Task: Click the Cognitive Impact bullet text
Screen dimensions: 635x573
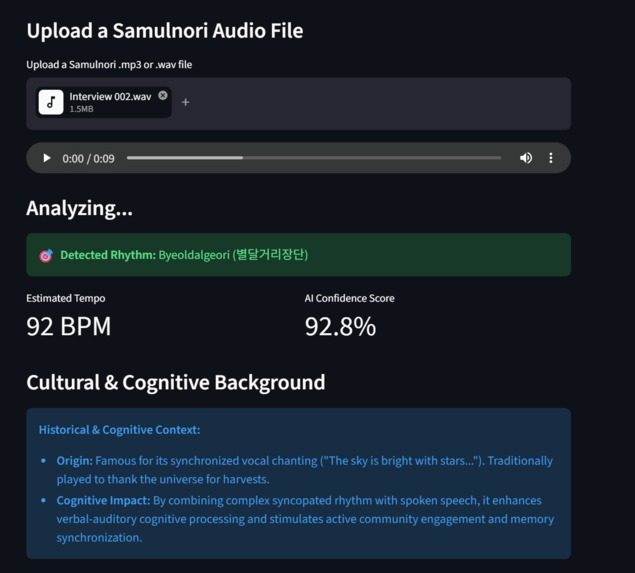Action: pos(305,519)
